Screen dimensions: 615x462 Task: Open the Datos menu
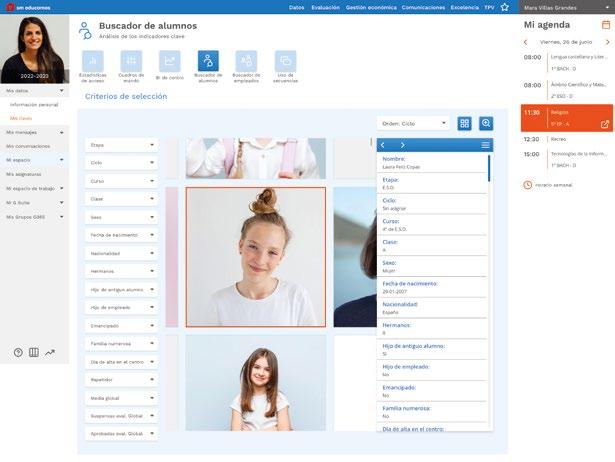click(297, 7)
